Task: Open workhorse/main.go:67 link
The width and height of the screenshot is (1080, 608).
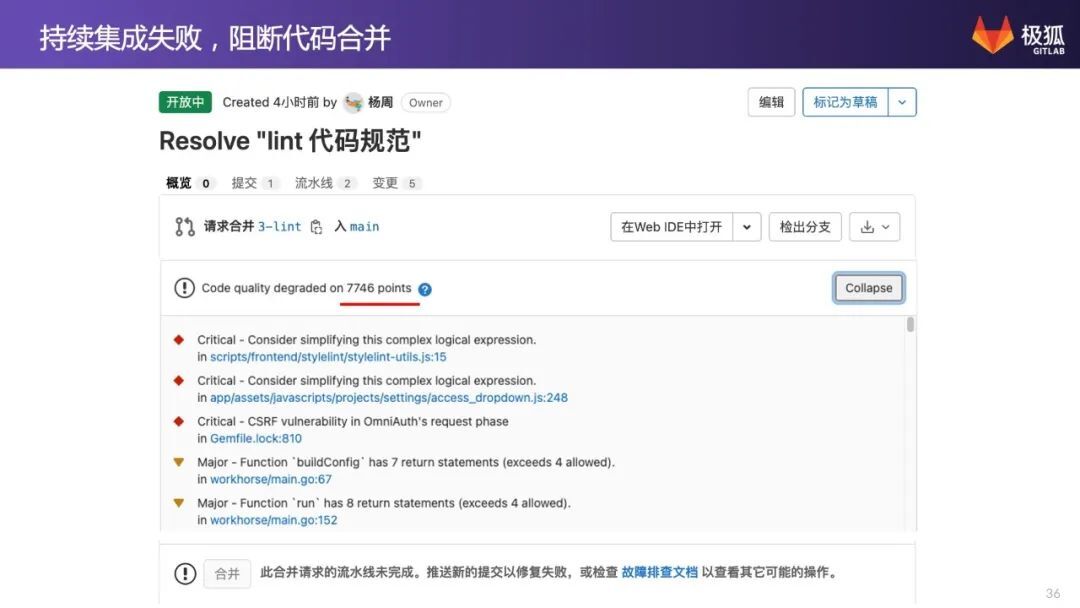Action: click(271, 479)
